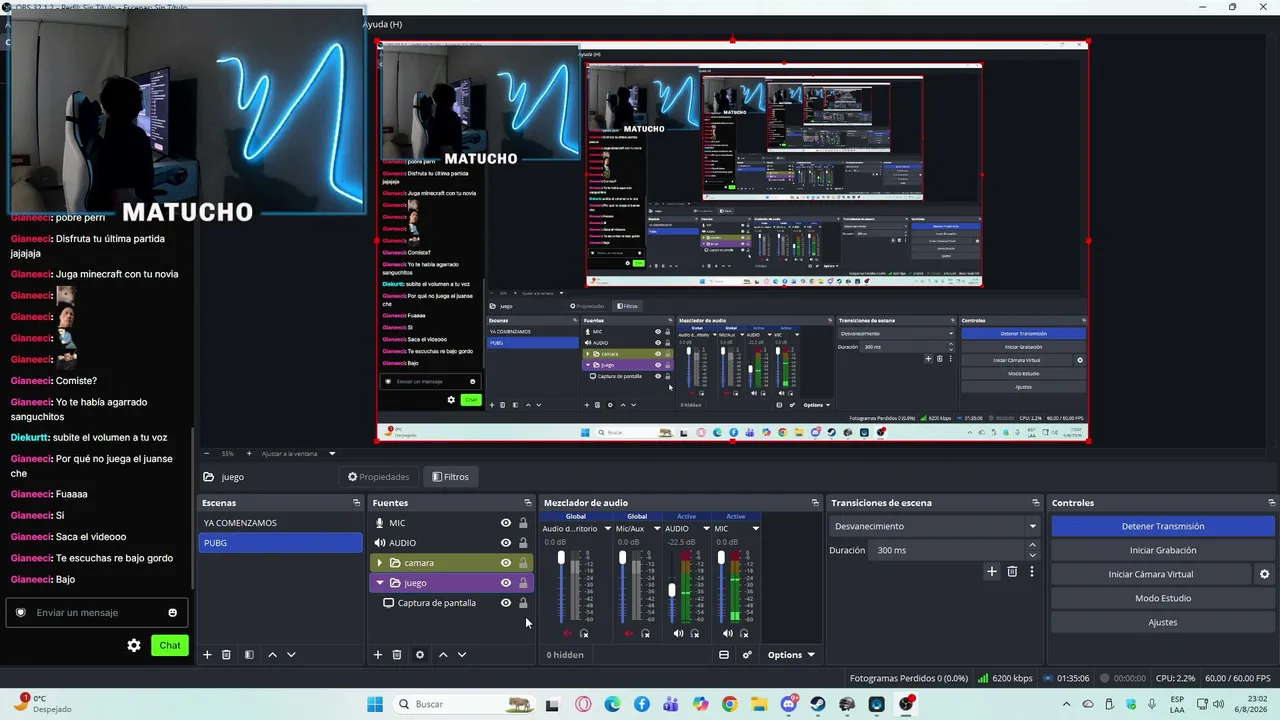Open virtual camera settings gear

click(x=1264, y=574)
